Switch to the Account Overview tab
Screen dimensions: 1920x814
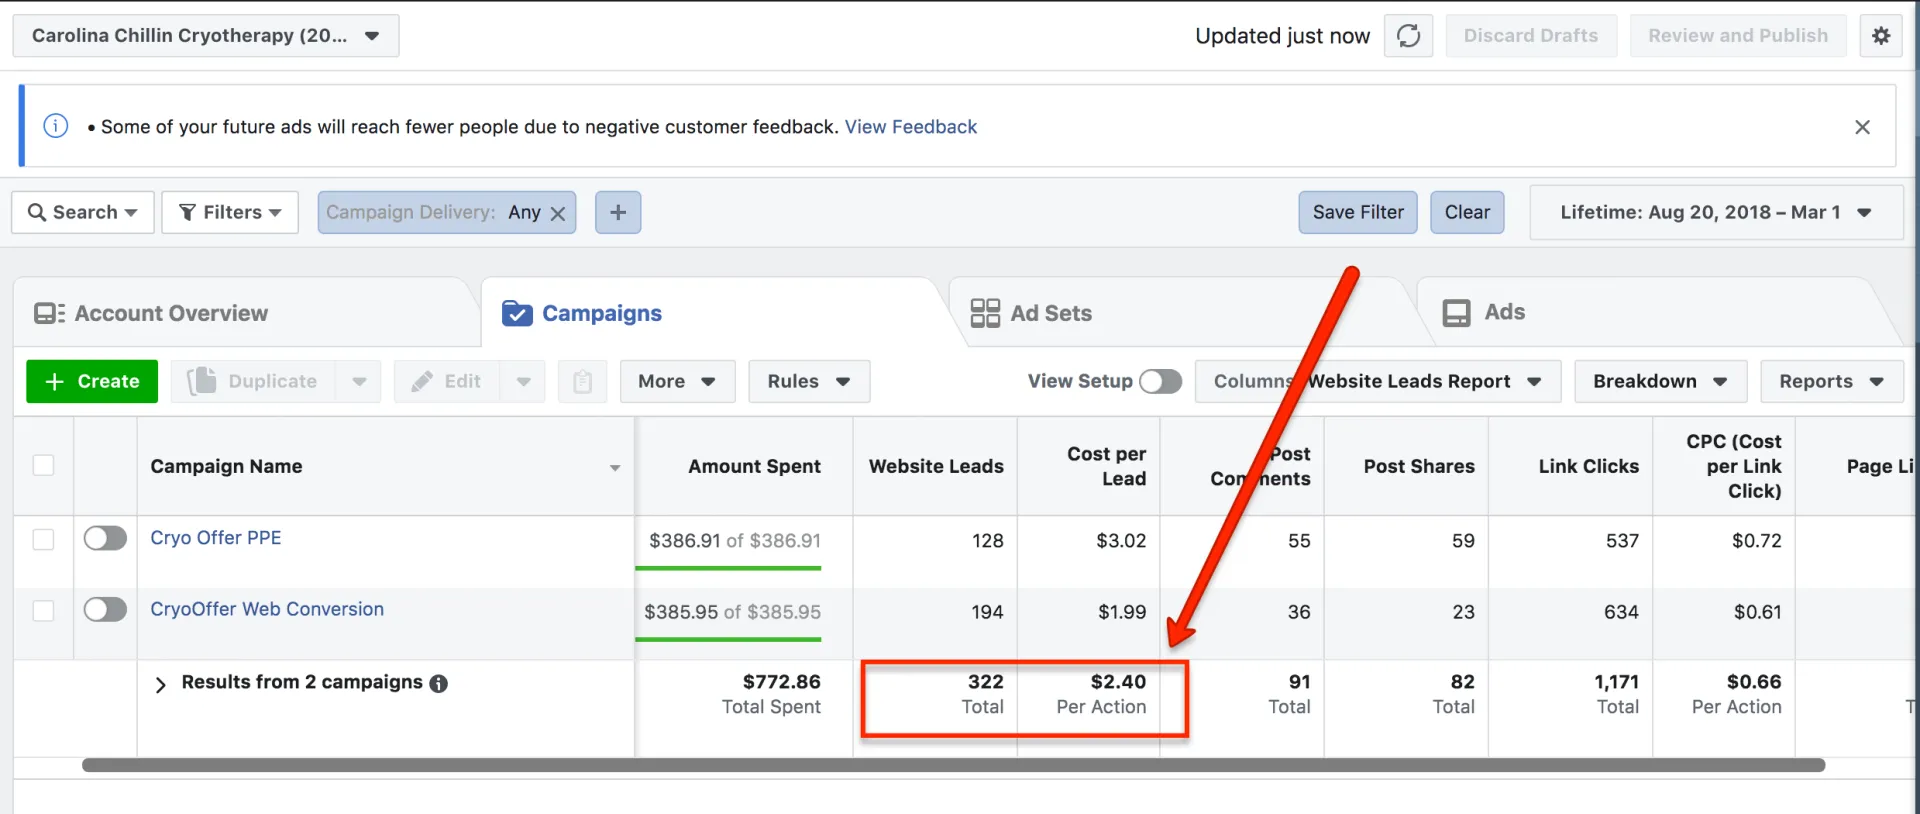click(x=151, y=313)
